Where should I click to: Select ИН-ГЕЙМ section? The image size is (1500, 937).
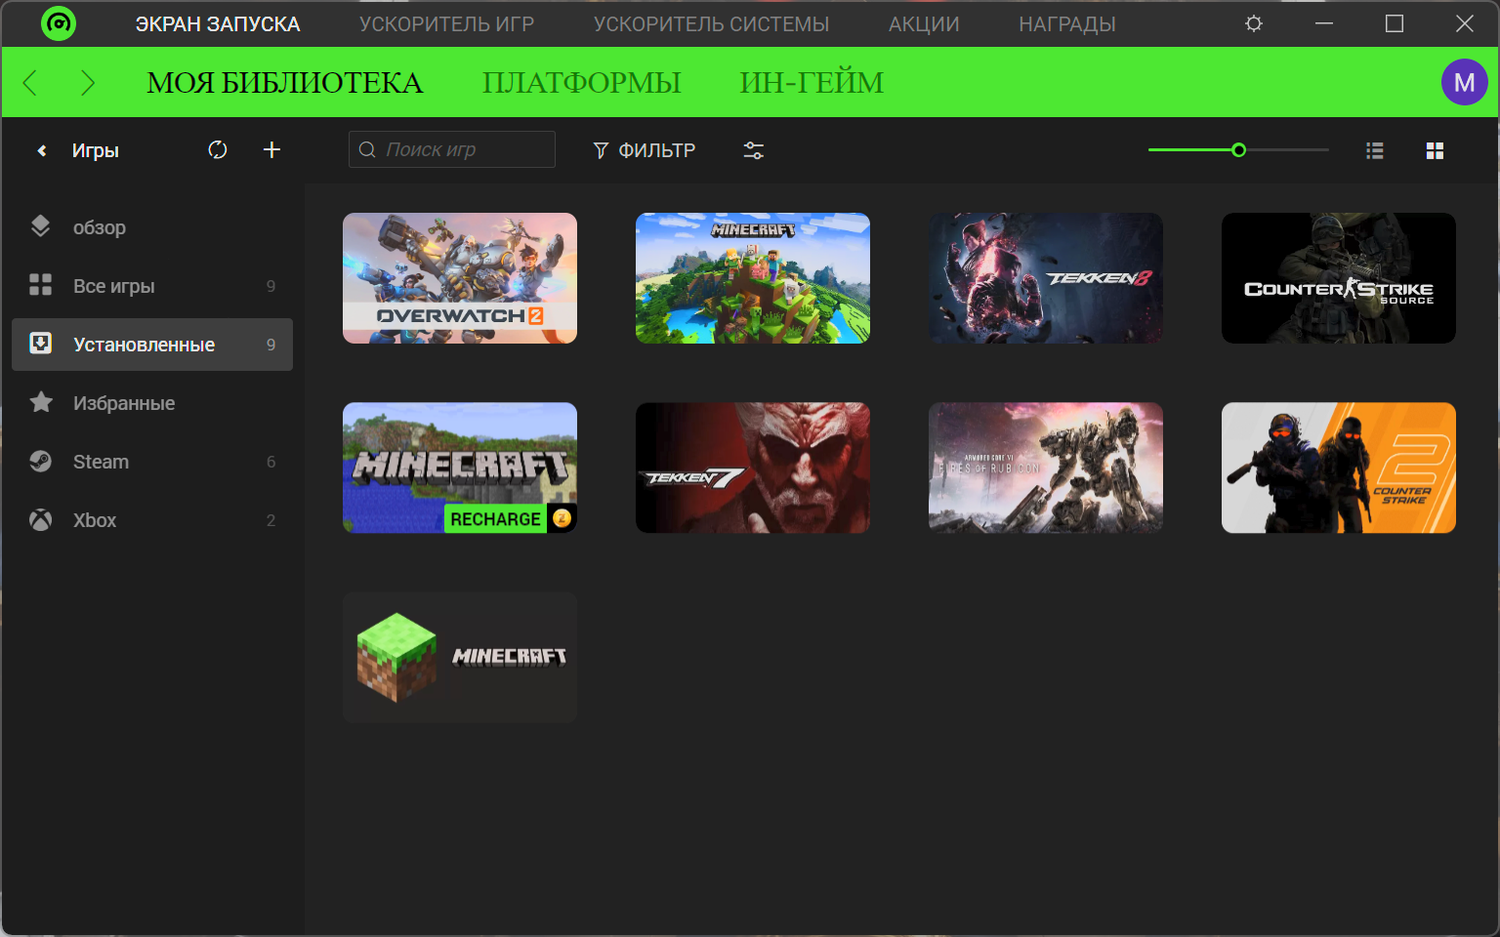(x=812, y=83)
